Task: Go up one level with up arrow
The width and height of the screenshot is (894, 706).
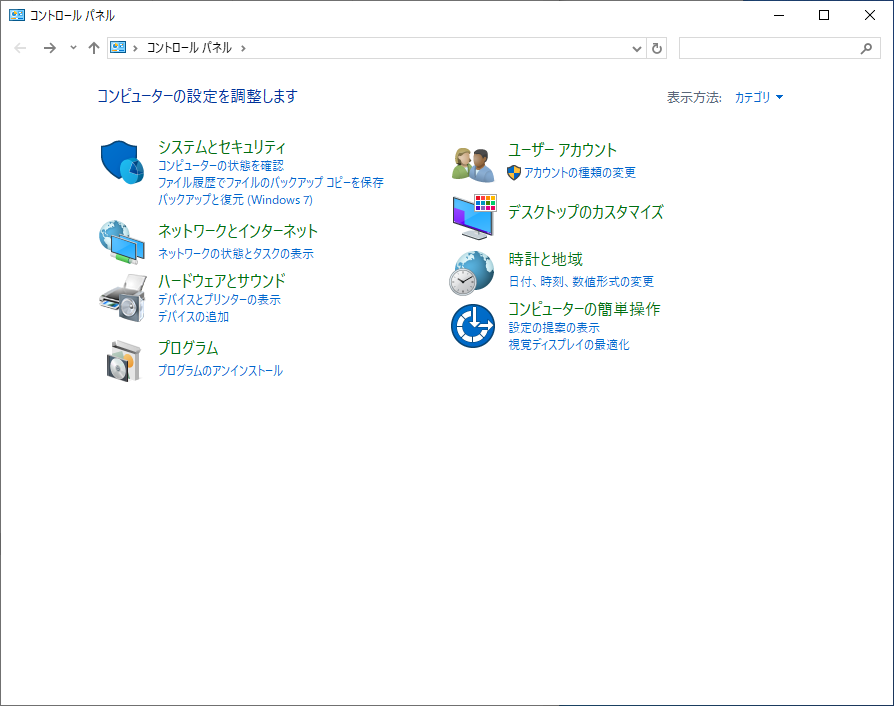Action: click(94, 48)
